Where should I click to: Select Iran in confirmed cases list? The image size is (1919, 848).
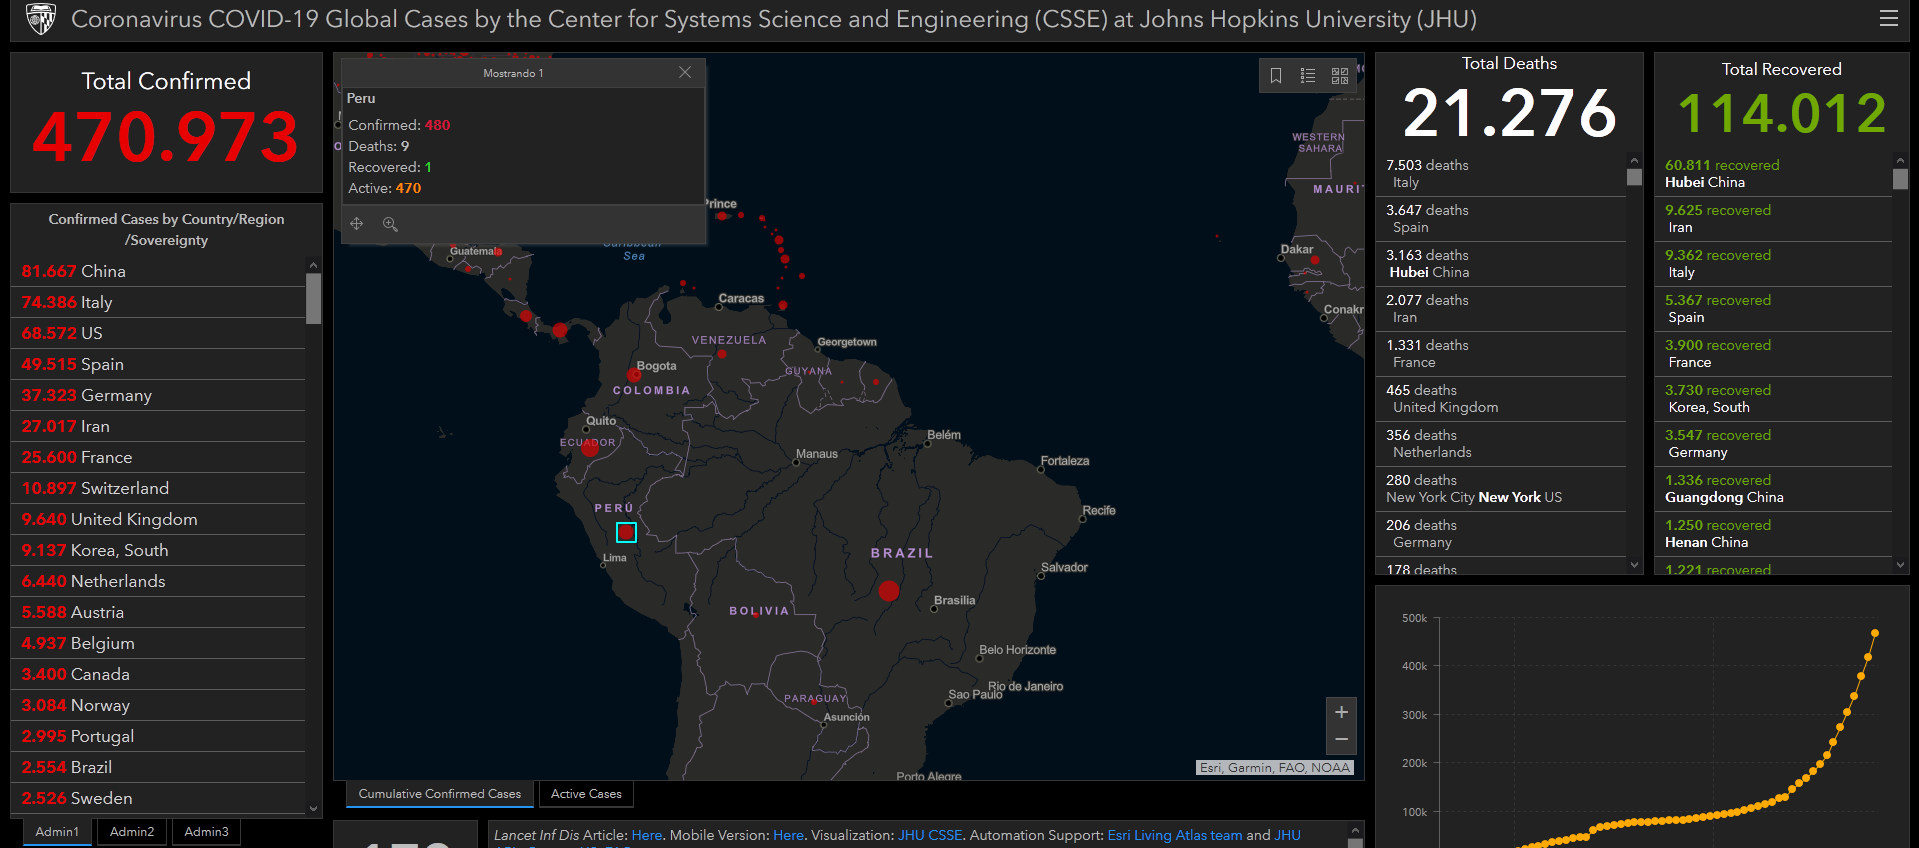click(160, 426)
